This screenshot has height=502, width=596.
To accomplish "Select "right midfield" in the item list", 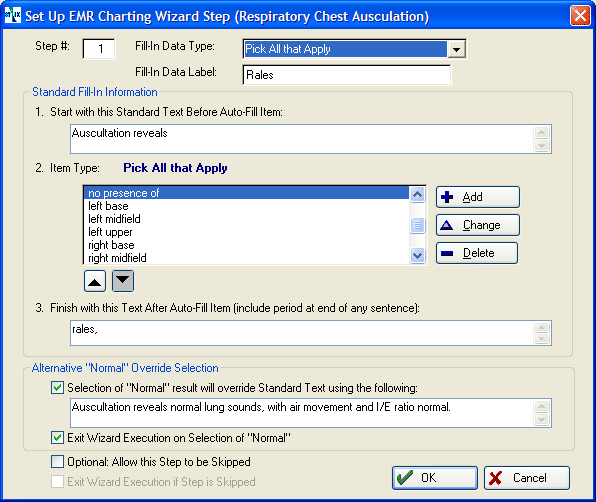I will pos(246,258).
